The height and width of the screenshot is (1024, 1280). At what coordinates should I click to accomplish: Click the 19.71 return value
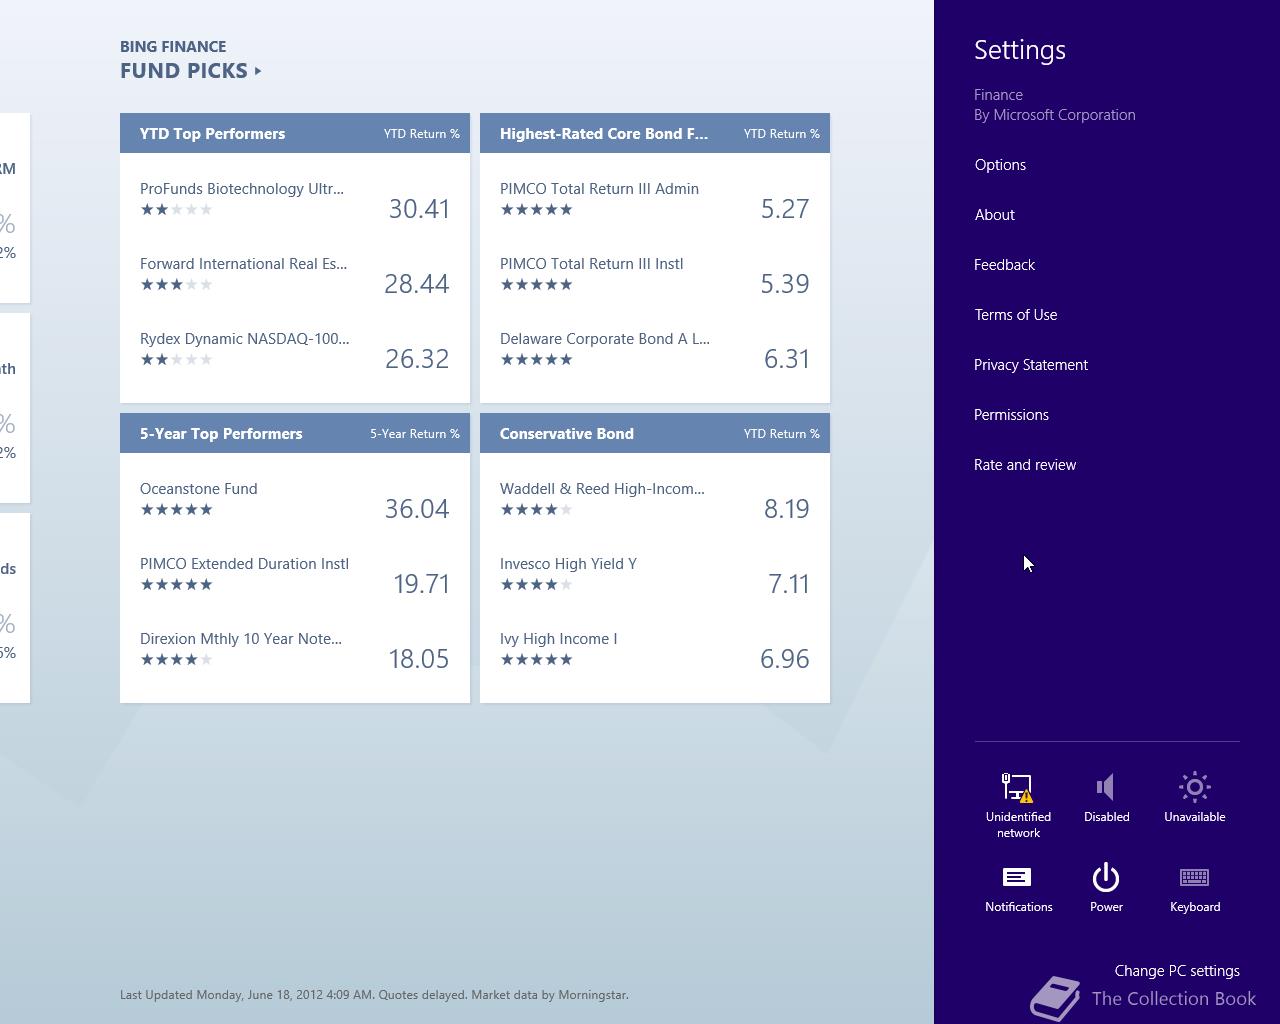pyautogui.click(x=421, y=584)
